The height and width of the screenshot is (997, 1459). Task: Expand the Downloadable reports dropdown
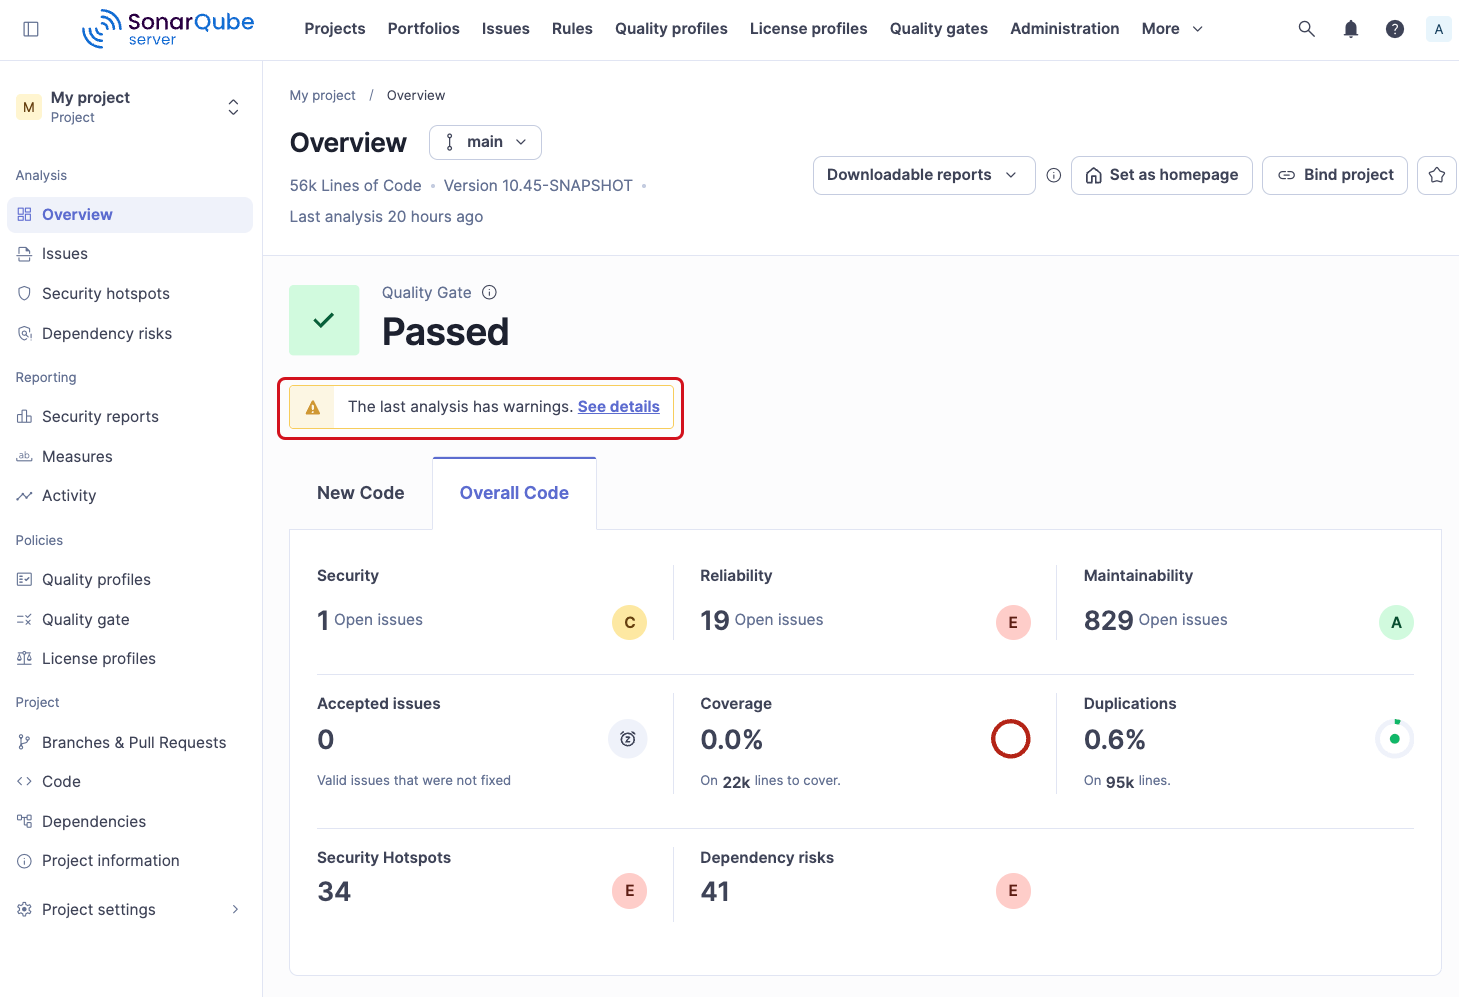[x=922, y=175]
